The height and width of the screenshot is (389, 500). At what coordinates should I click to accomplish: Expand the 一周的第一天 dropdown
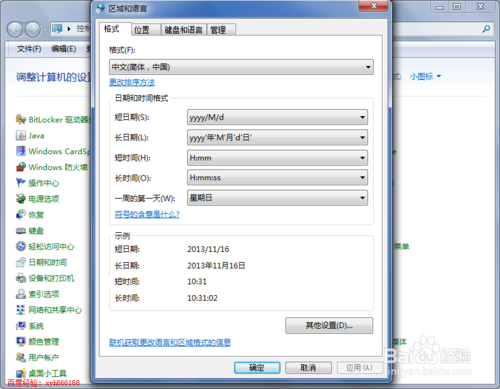(277, 198)
